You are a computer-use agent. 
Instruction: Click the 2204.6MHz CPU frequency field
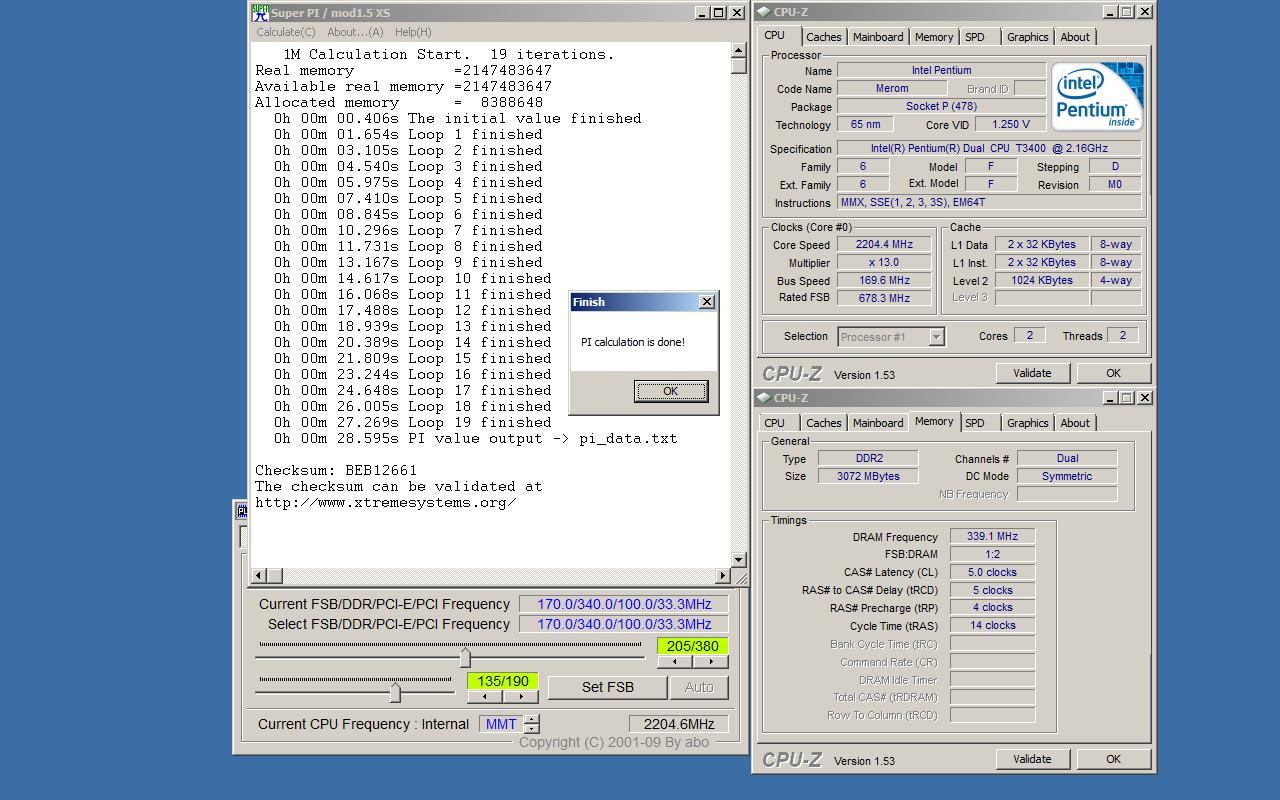(679, 724)
